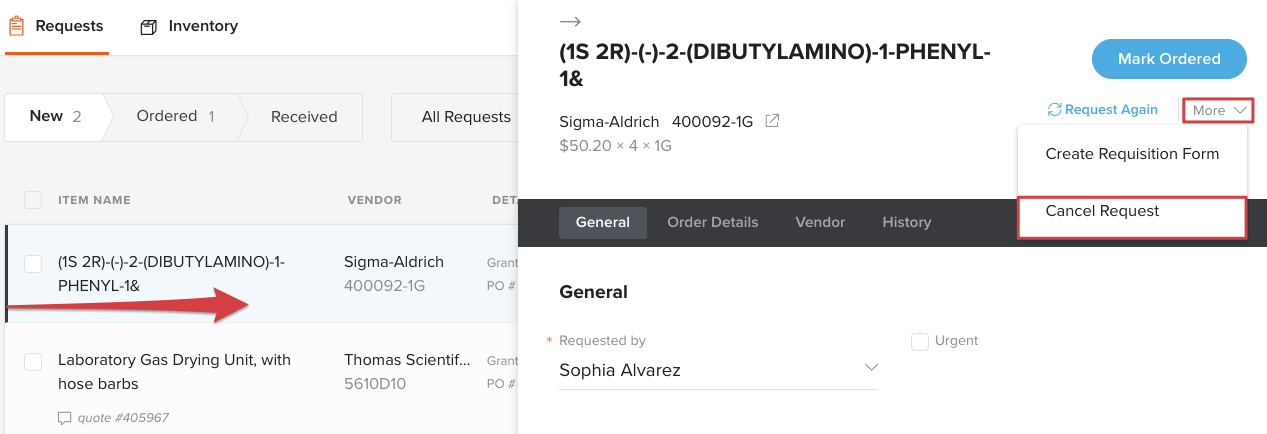Click quote #405967 comment icon
Screen dimensions: 1267x434
[x=65, y=417]
